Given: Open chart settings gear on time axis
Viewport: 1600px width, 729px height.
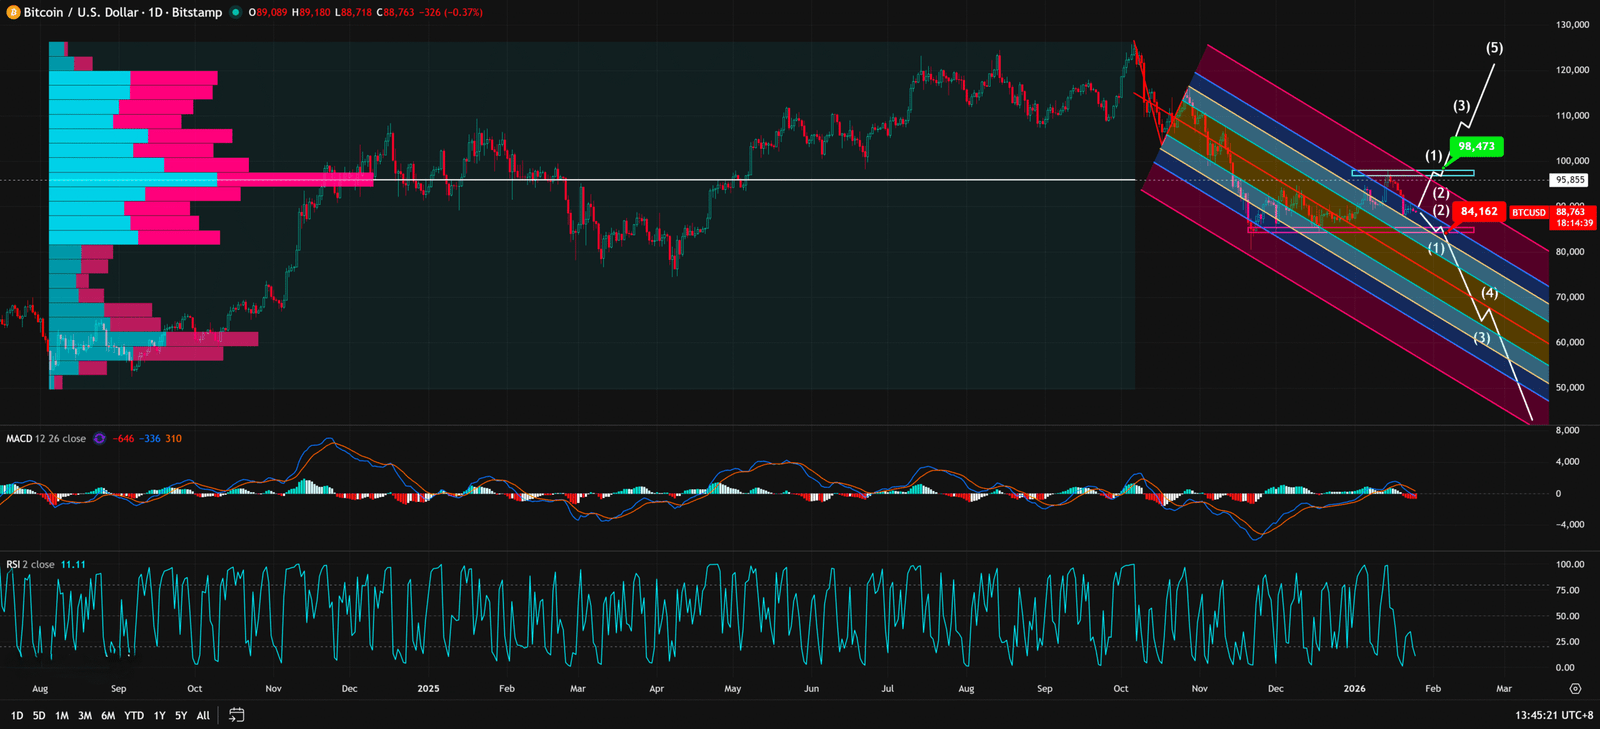Looking at the screenshot, I should tap(1575, 689).
